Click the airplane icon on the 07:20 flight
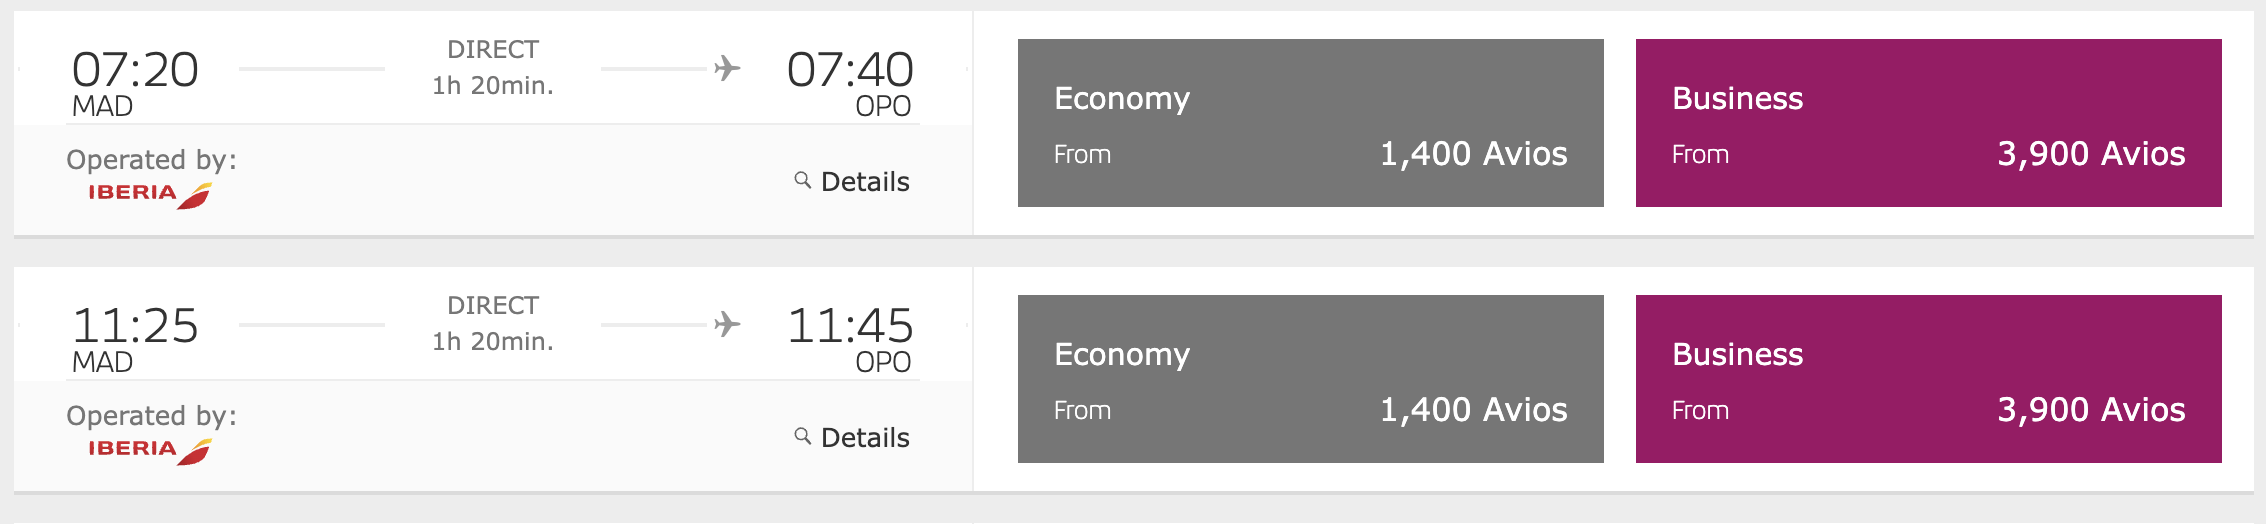 pos(727,68)
